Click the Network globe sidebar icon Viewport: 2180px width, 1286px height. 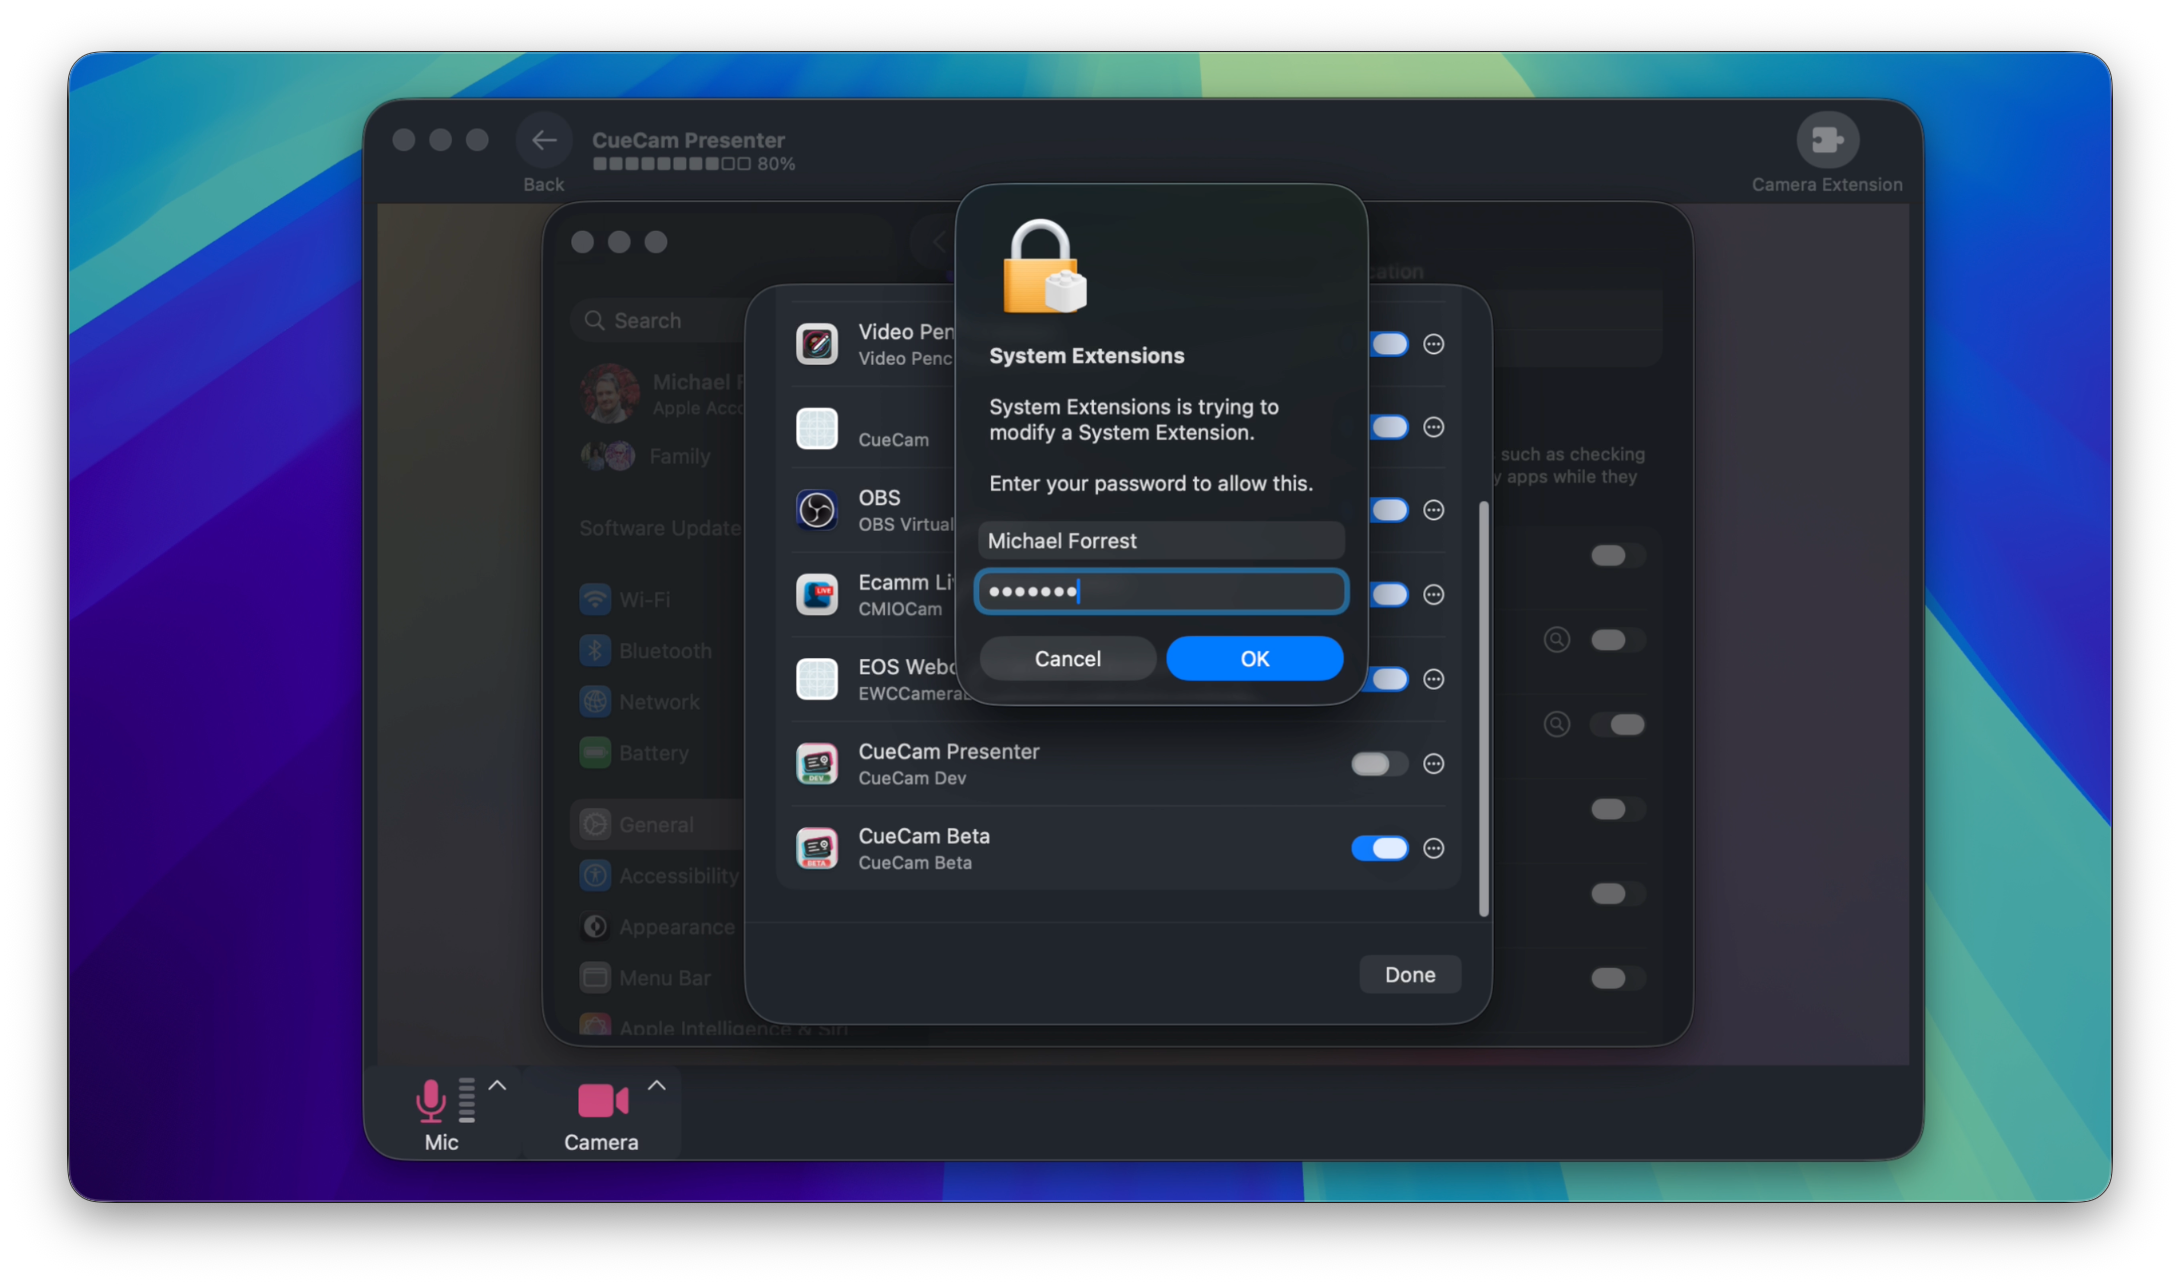click(595, 702)
